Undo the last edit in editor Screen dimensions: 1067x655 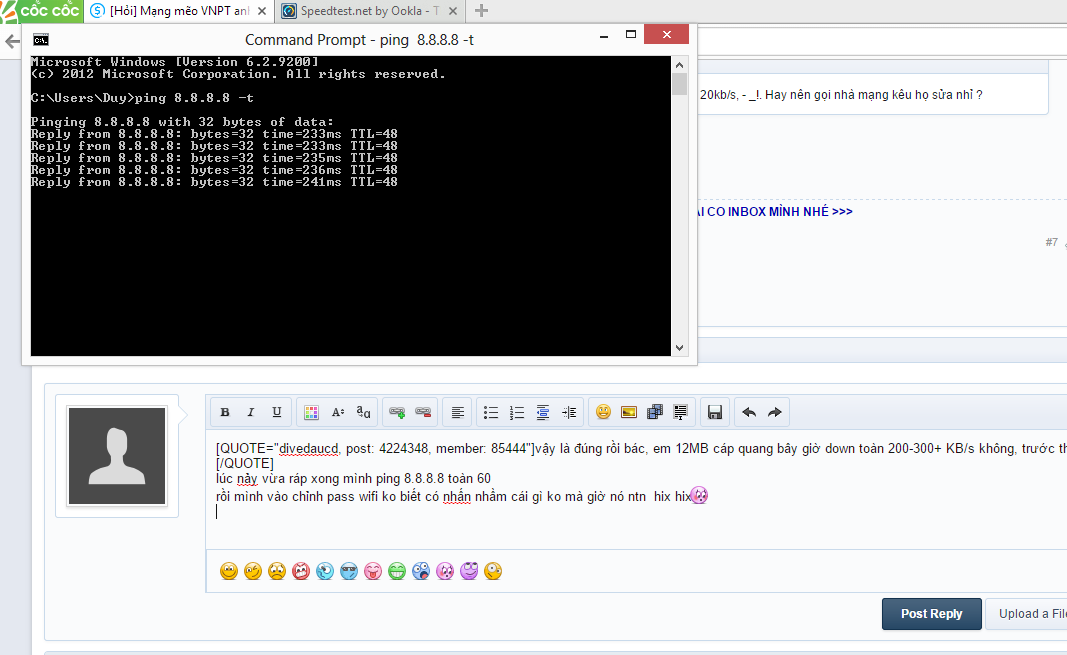point(749,412)
